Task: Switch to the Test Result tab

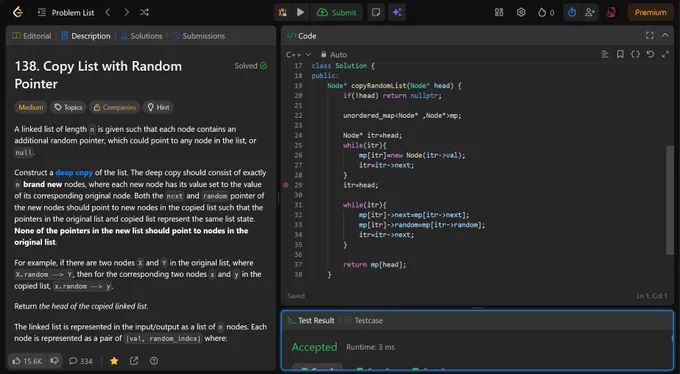Action: [x=311, y=321]
